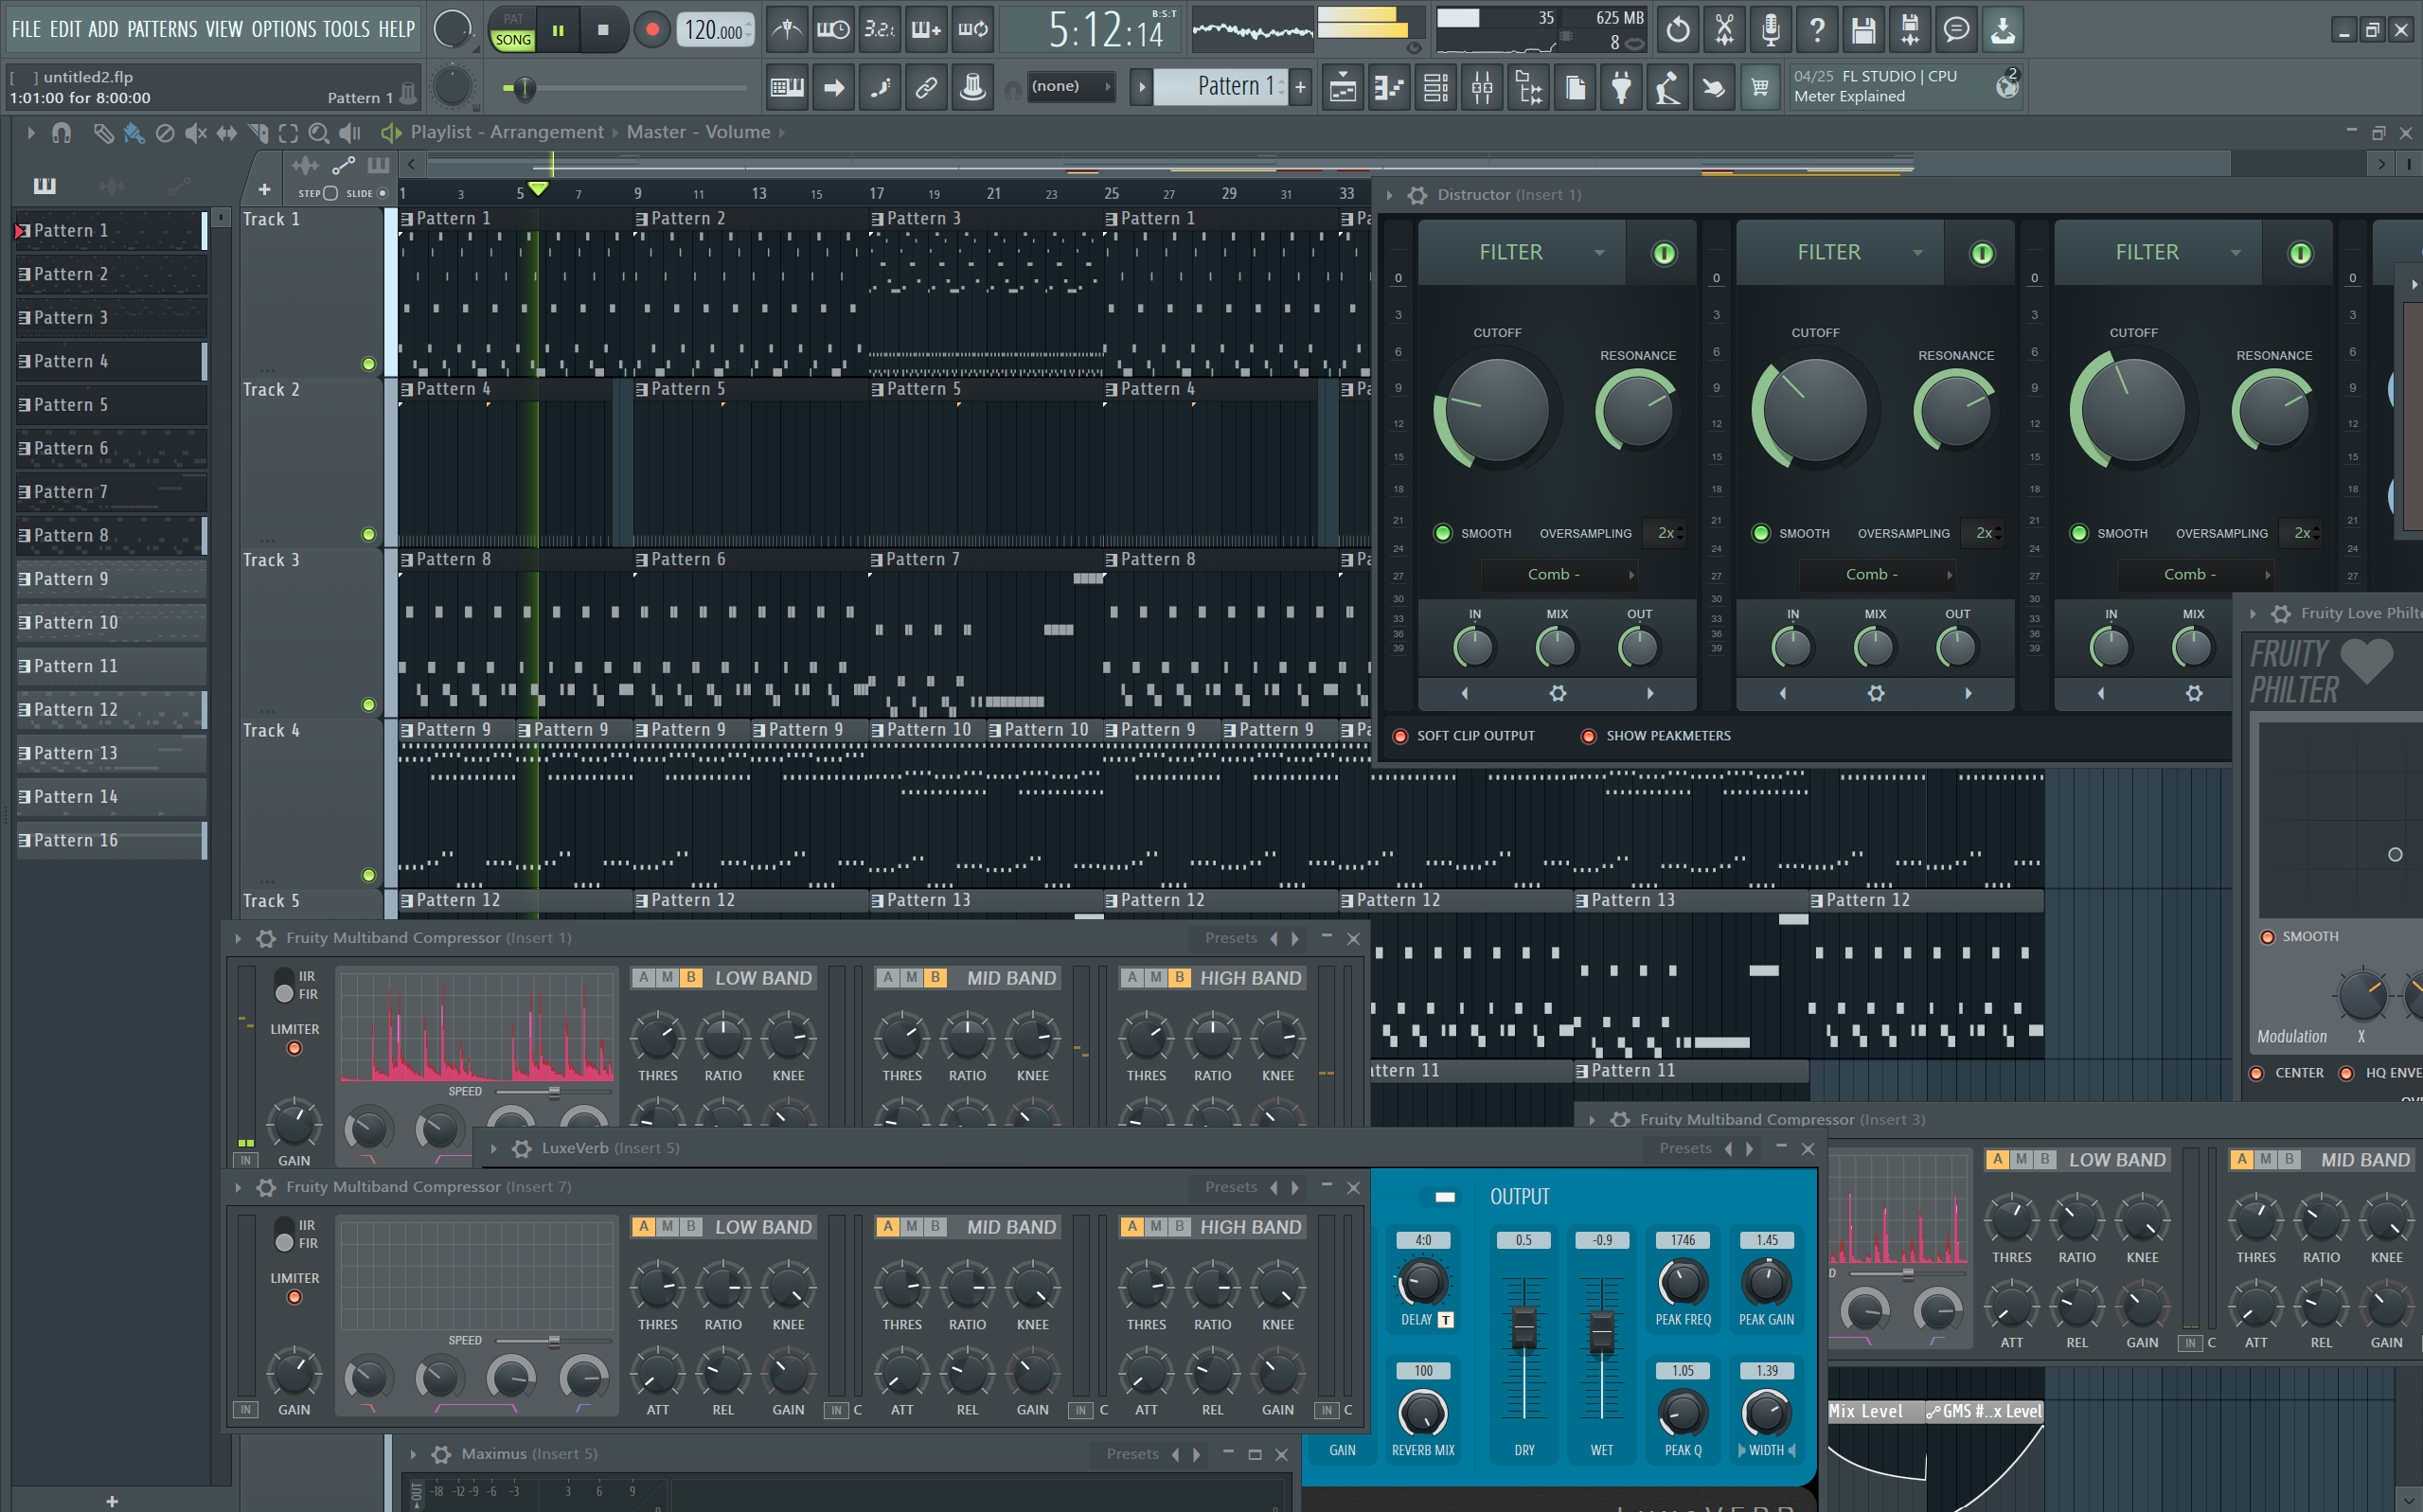Click the link to controller icon
This screenshot has width=2423, height=1512.
(x=926, y=88)
